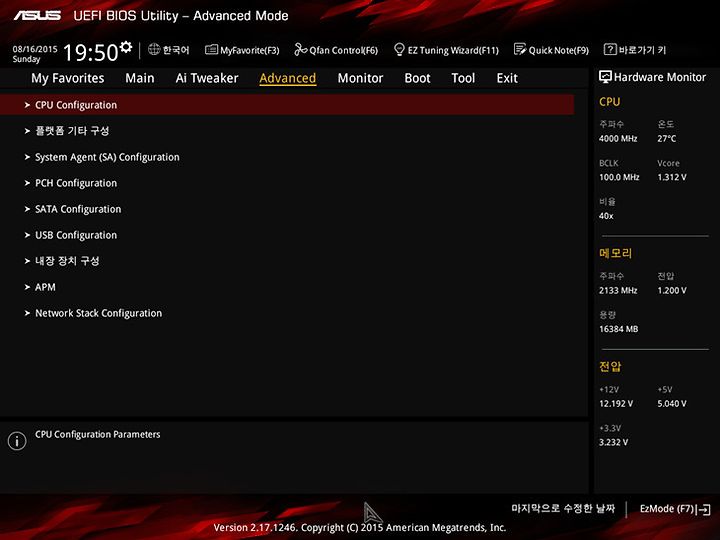This screenshot has width=720, height=540.
Task: Click the CPU Configuration Parameters help text
Action: (98, 434)
